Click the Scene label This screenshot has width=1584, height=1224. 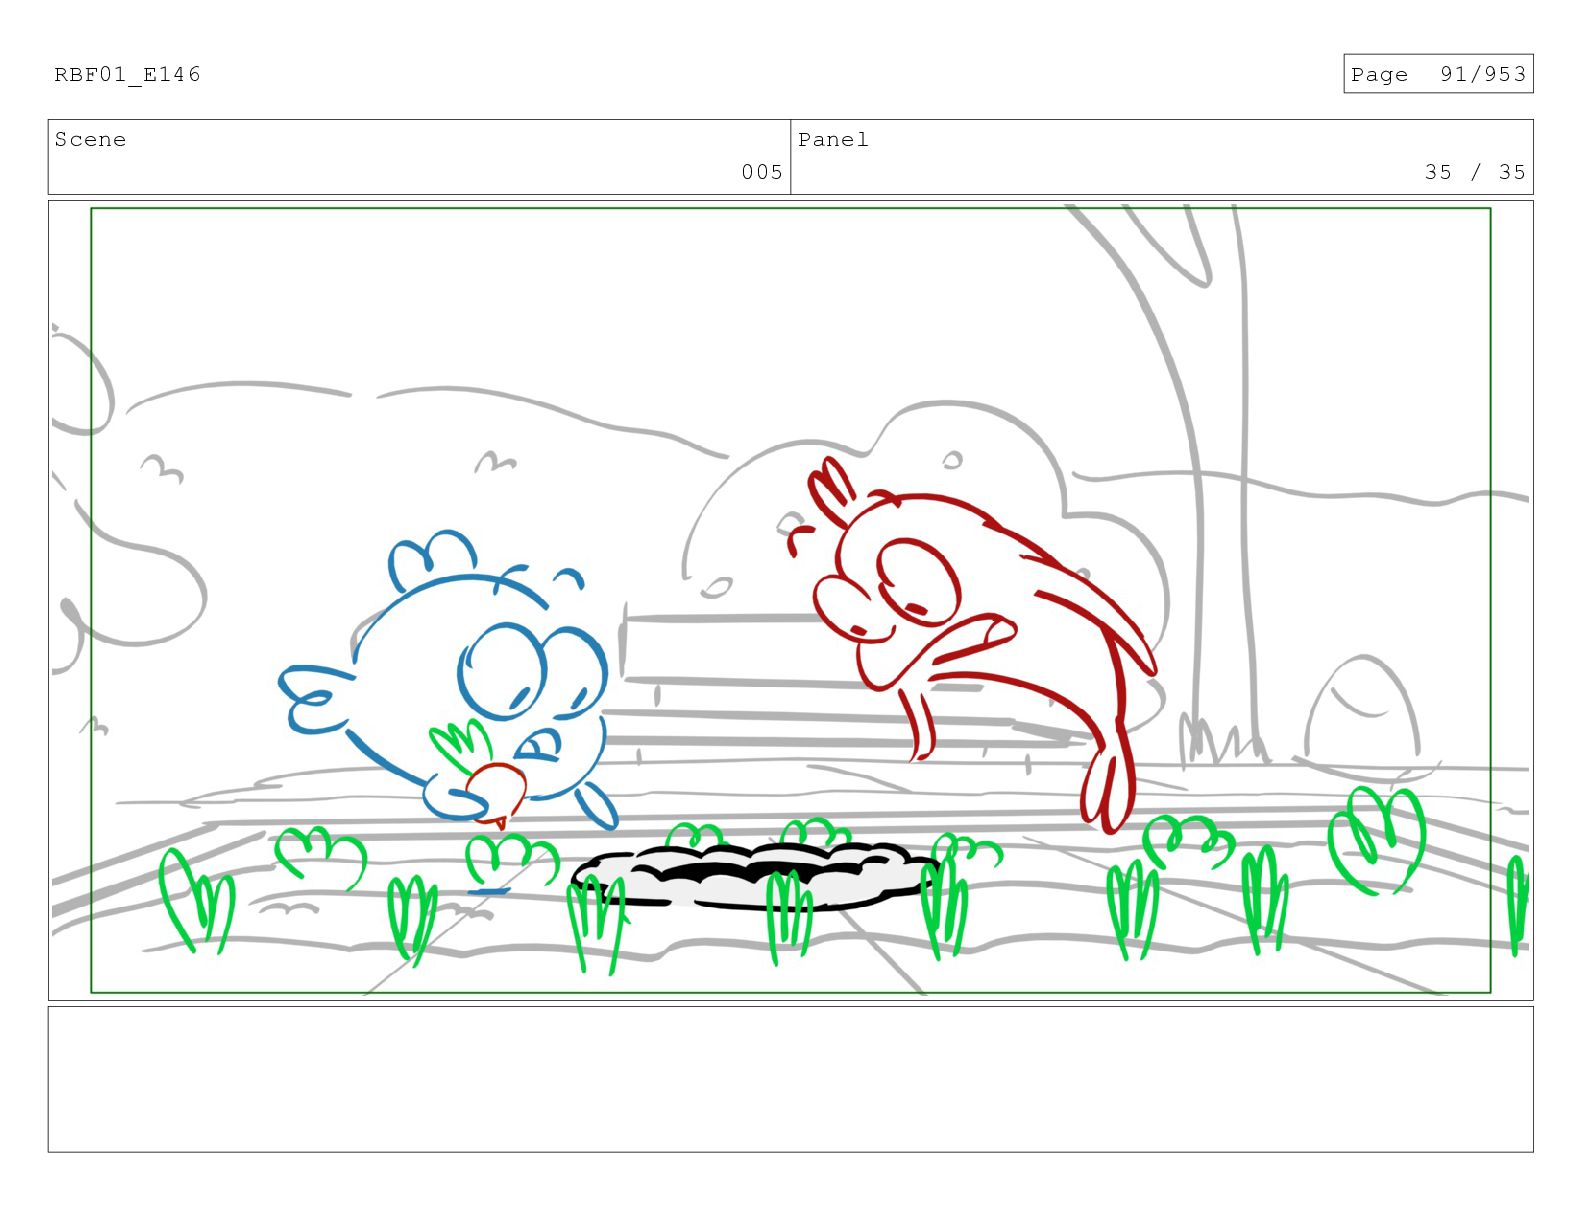90,139
